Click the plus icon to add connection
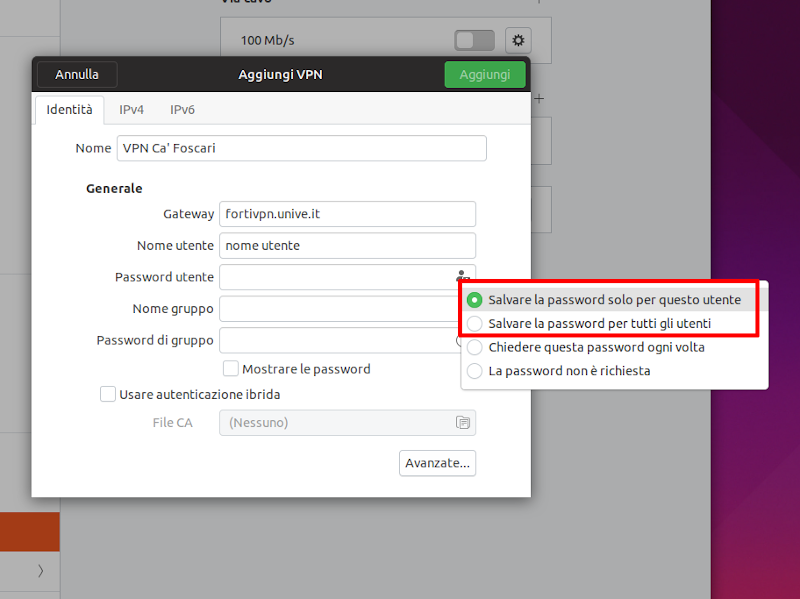Viewport: 800px width, 599px height. pos(539,98)
